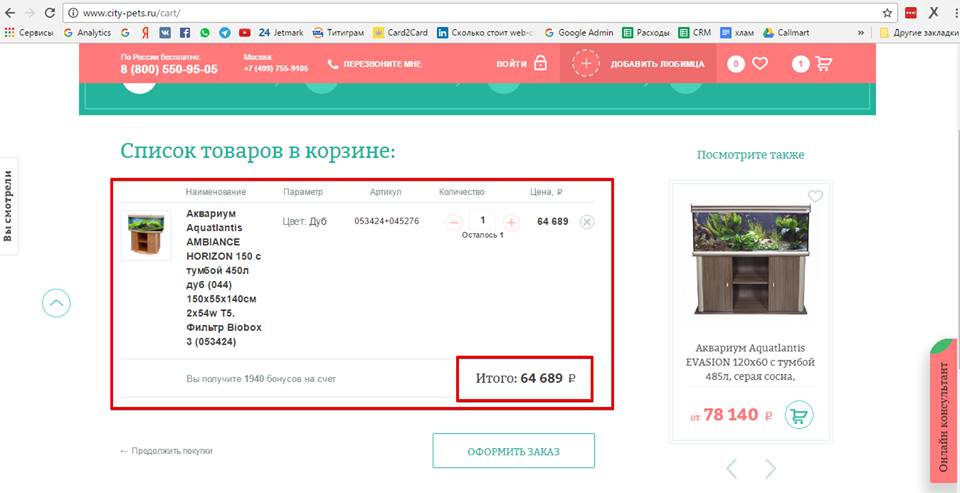Remove the item with the X icon
This screenshot has height=493, width=960.
pos(587,222)
